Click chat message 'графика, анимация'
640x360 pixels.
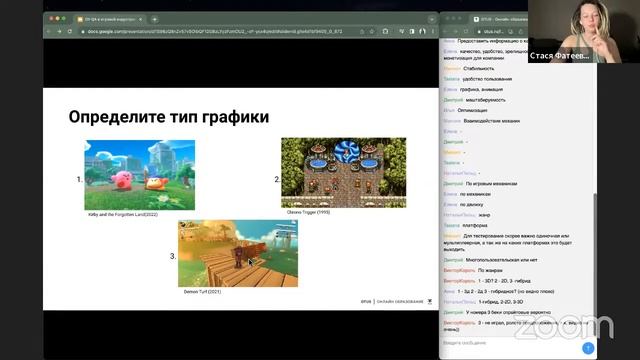(x=481, y=89)
